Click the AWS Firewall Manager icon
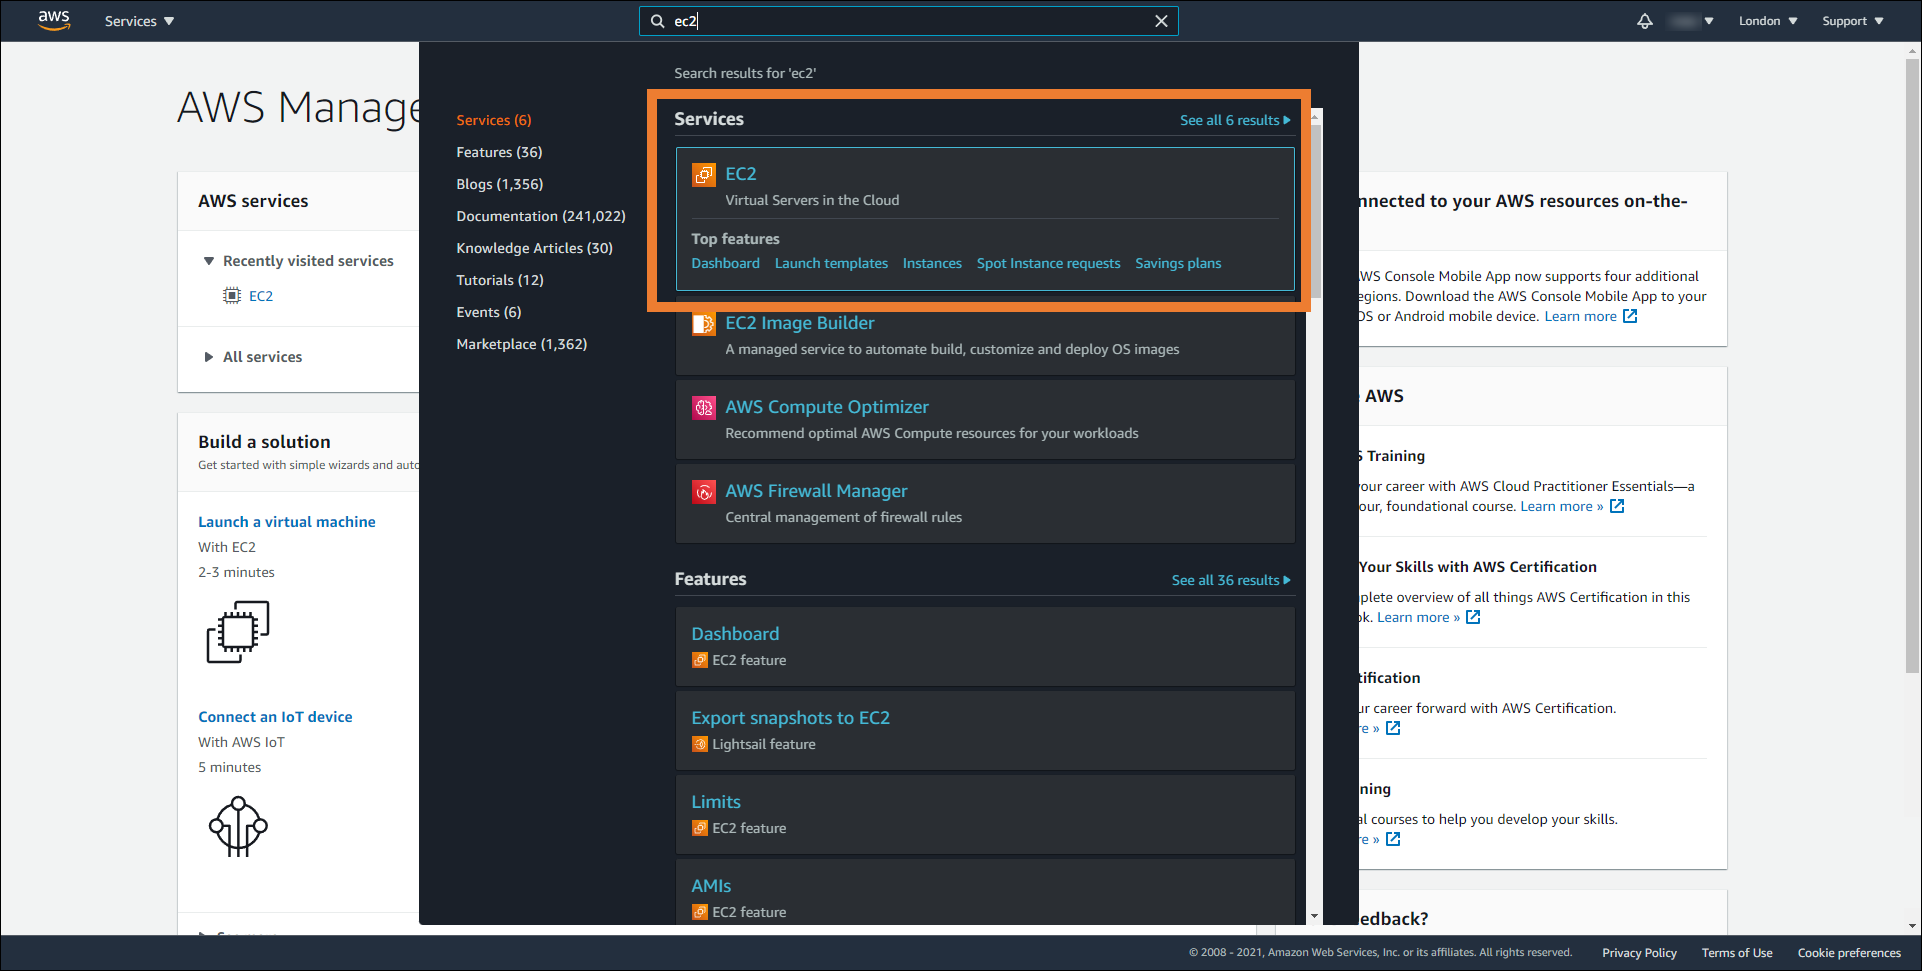 704,492
